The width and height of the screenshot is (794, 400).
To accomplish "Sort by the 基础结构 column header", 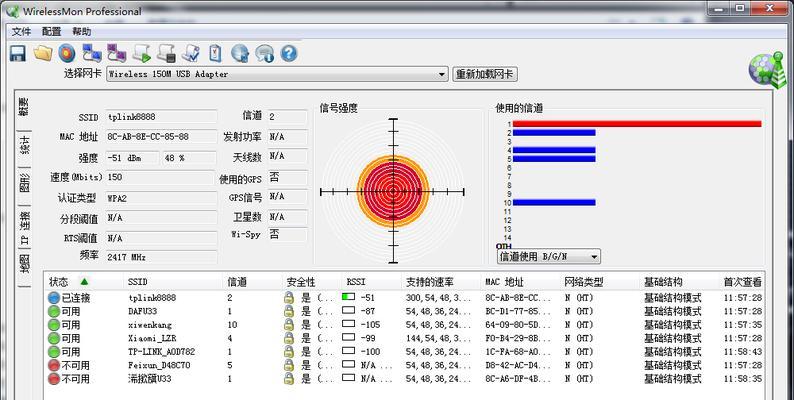I will pos(663,282).
